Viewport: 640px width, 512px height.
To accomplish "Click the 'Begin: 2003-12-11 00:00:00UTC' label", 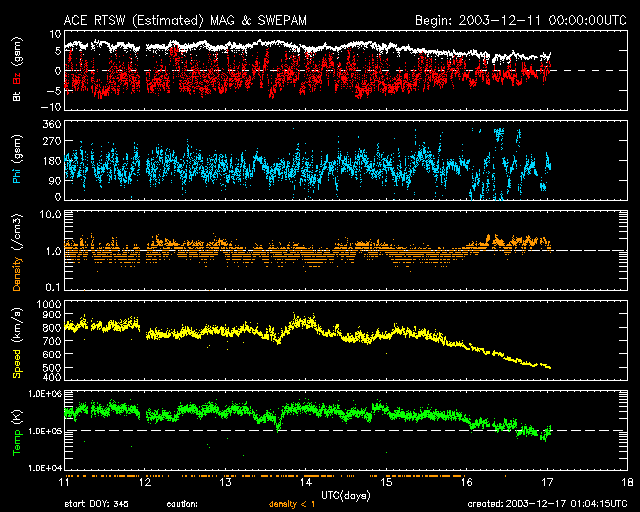I will pyautogui.click(x=521, y=20).
